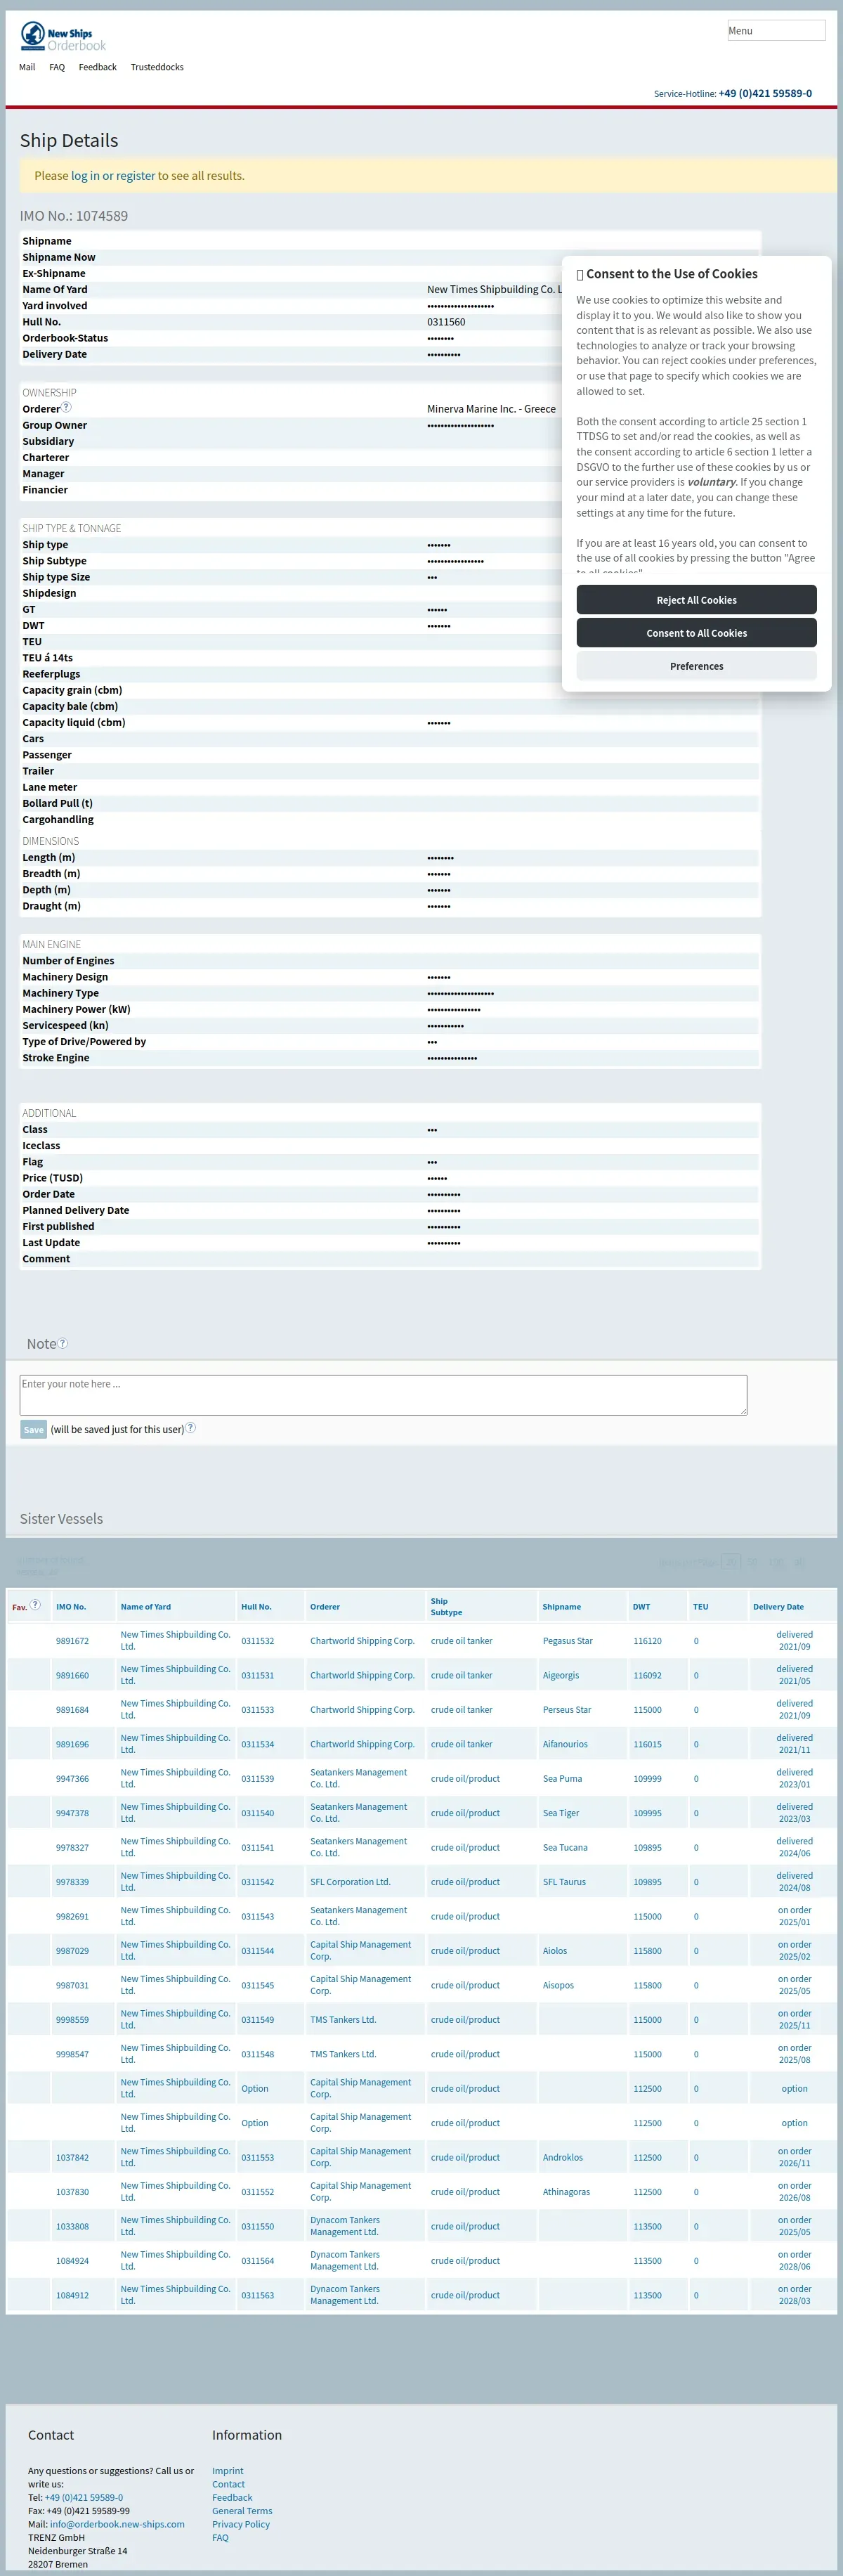Sort table by Hull No. column
This screenshot has width=843, height=2576.
256,1607
